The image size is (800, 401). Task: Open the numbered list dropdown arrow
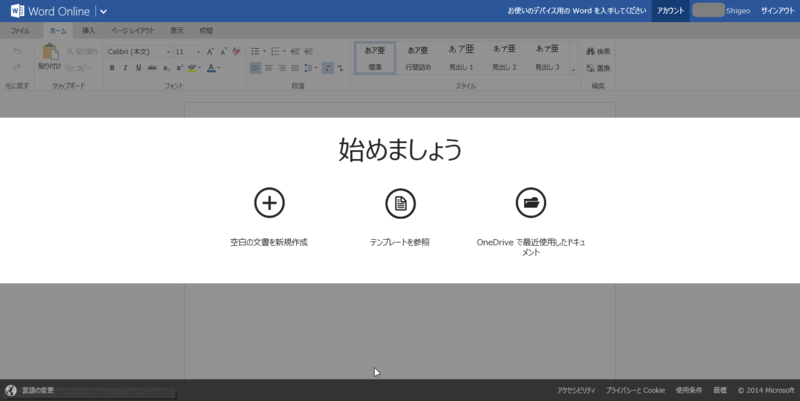[x=284, y=52]
